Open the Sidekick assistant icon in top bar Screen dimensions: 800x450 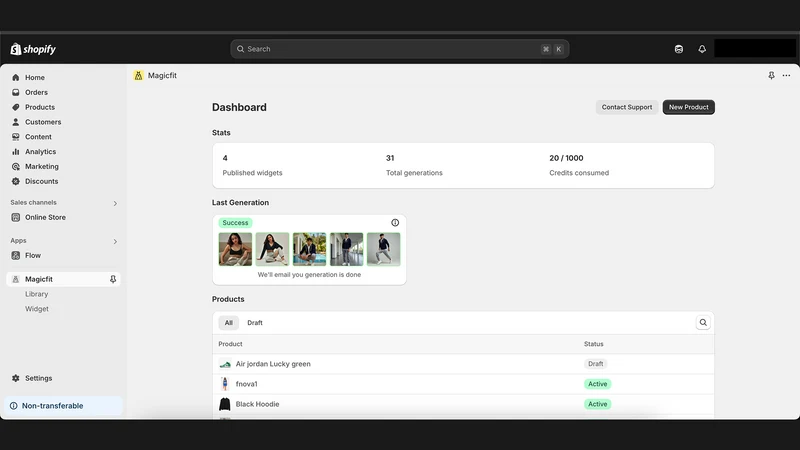pyautogui.click(x=679, y=49)
